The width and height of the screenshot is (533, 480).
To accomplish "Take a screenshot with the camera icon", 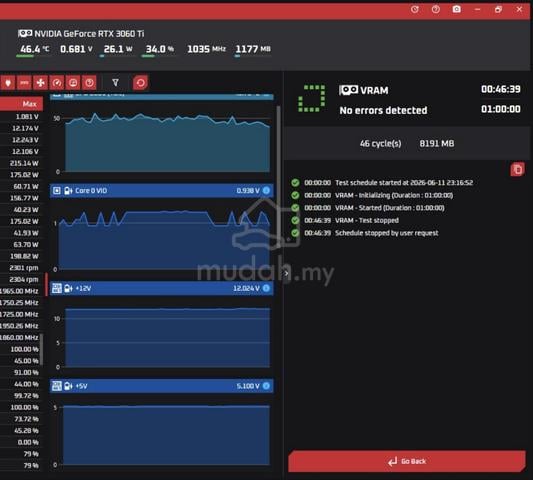I will [x=457, y=10].
